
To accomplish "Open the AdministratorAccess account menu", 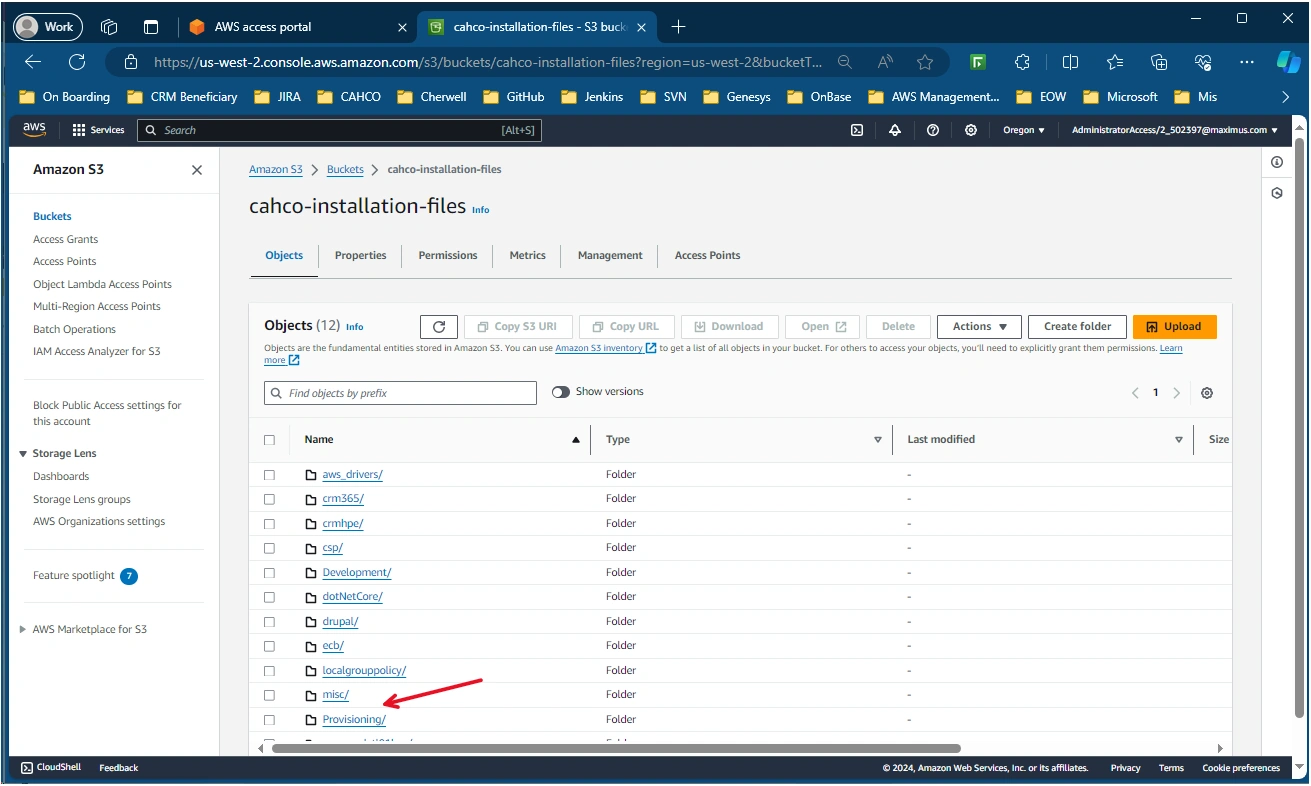I will [1175, 130].
